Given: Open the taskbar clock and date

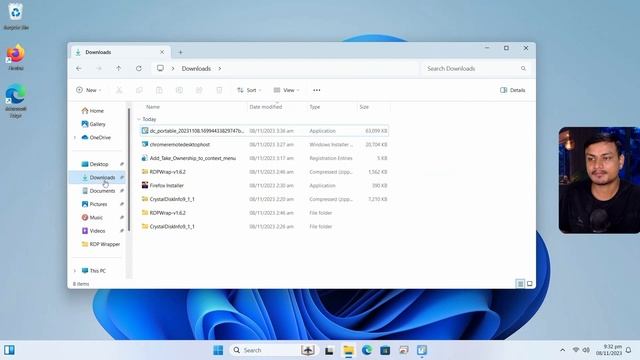Looking at the screenshot, I should [609, 350].
